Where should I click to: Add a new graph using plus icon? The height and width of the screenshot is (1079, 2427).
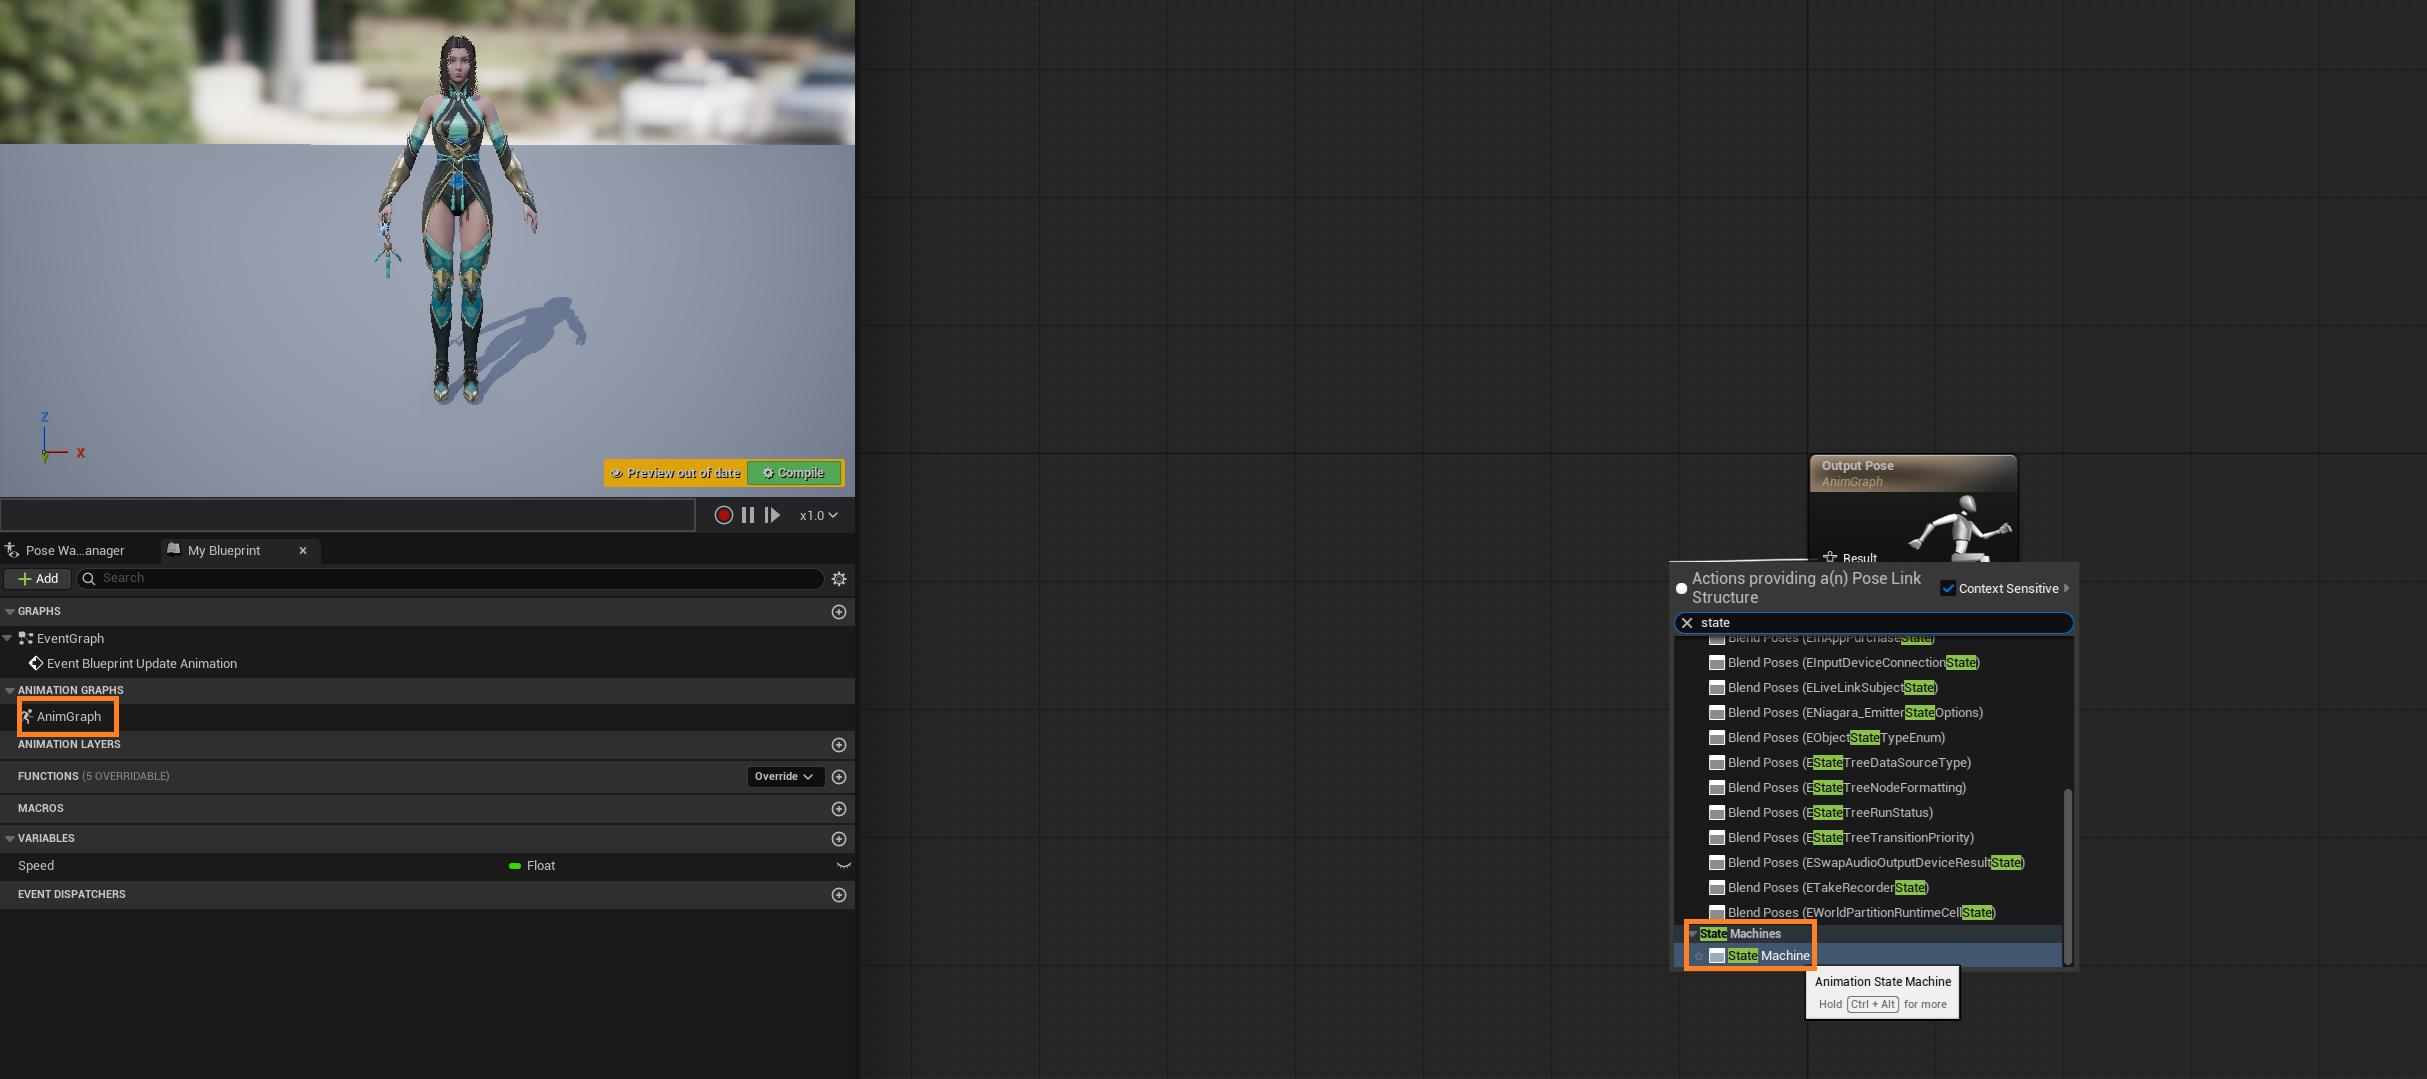point(839,612)
